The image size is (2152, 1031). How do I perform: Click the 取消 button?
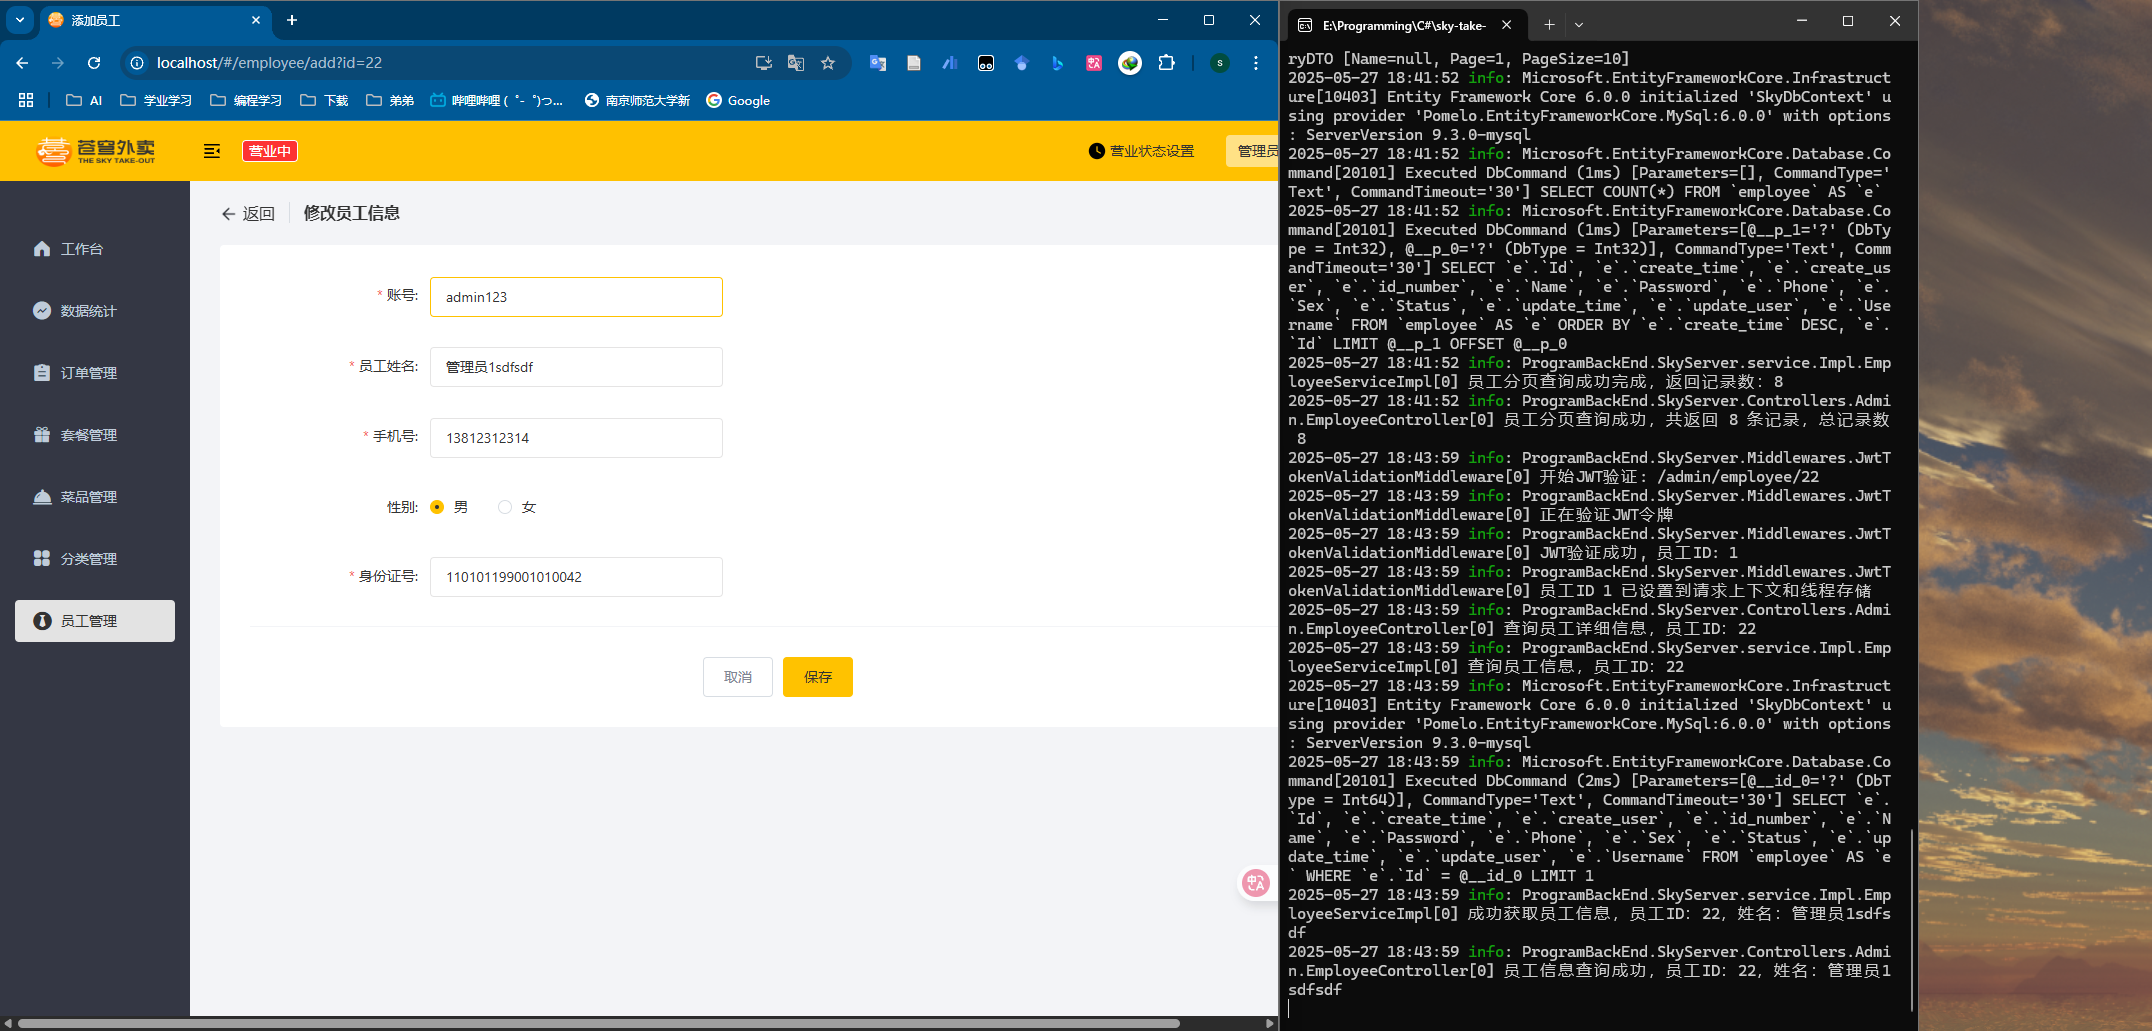[x=737, y=677]
